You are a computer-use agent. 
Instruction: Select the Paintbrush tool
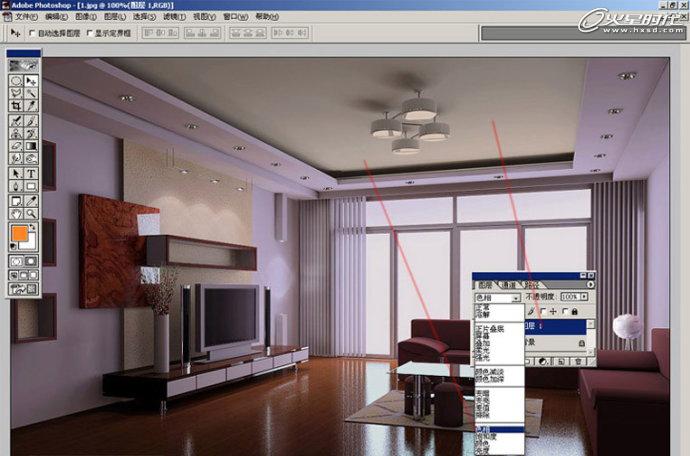tap(31, 121)
